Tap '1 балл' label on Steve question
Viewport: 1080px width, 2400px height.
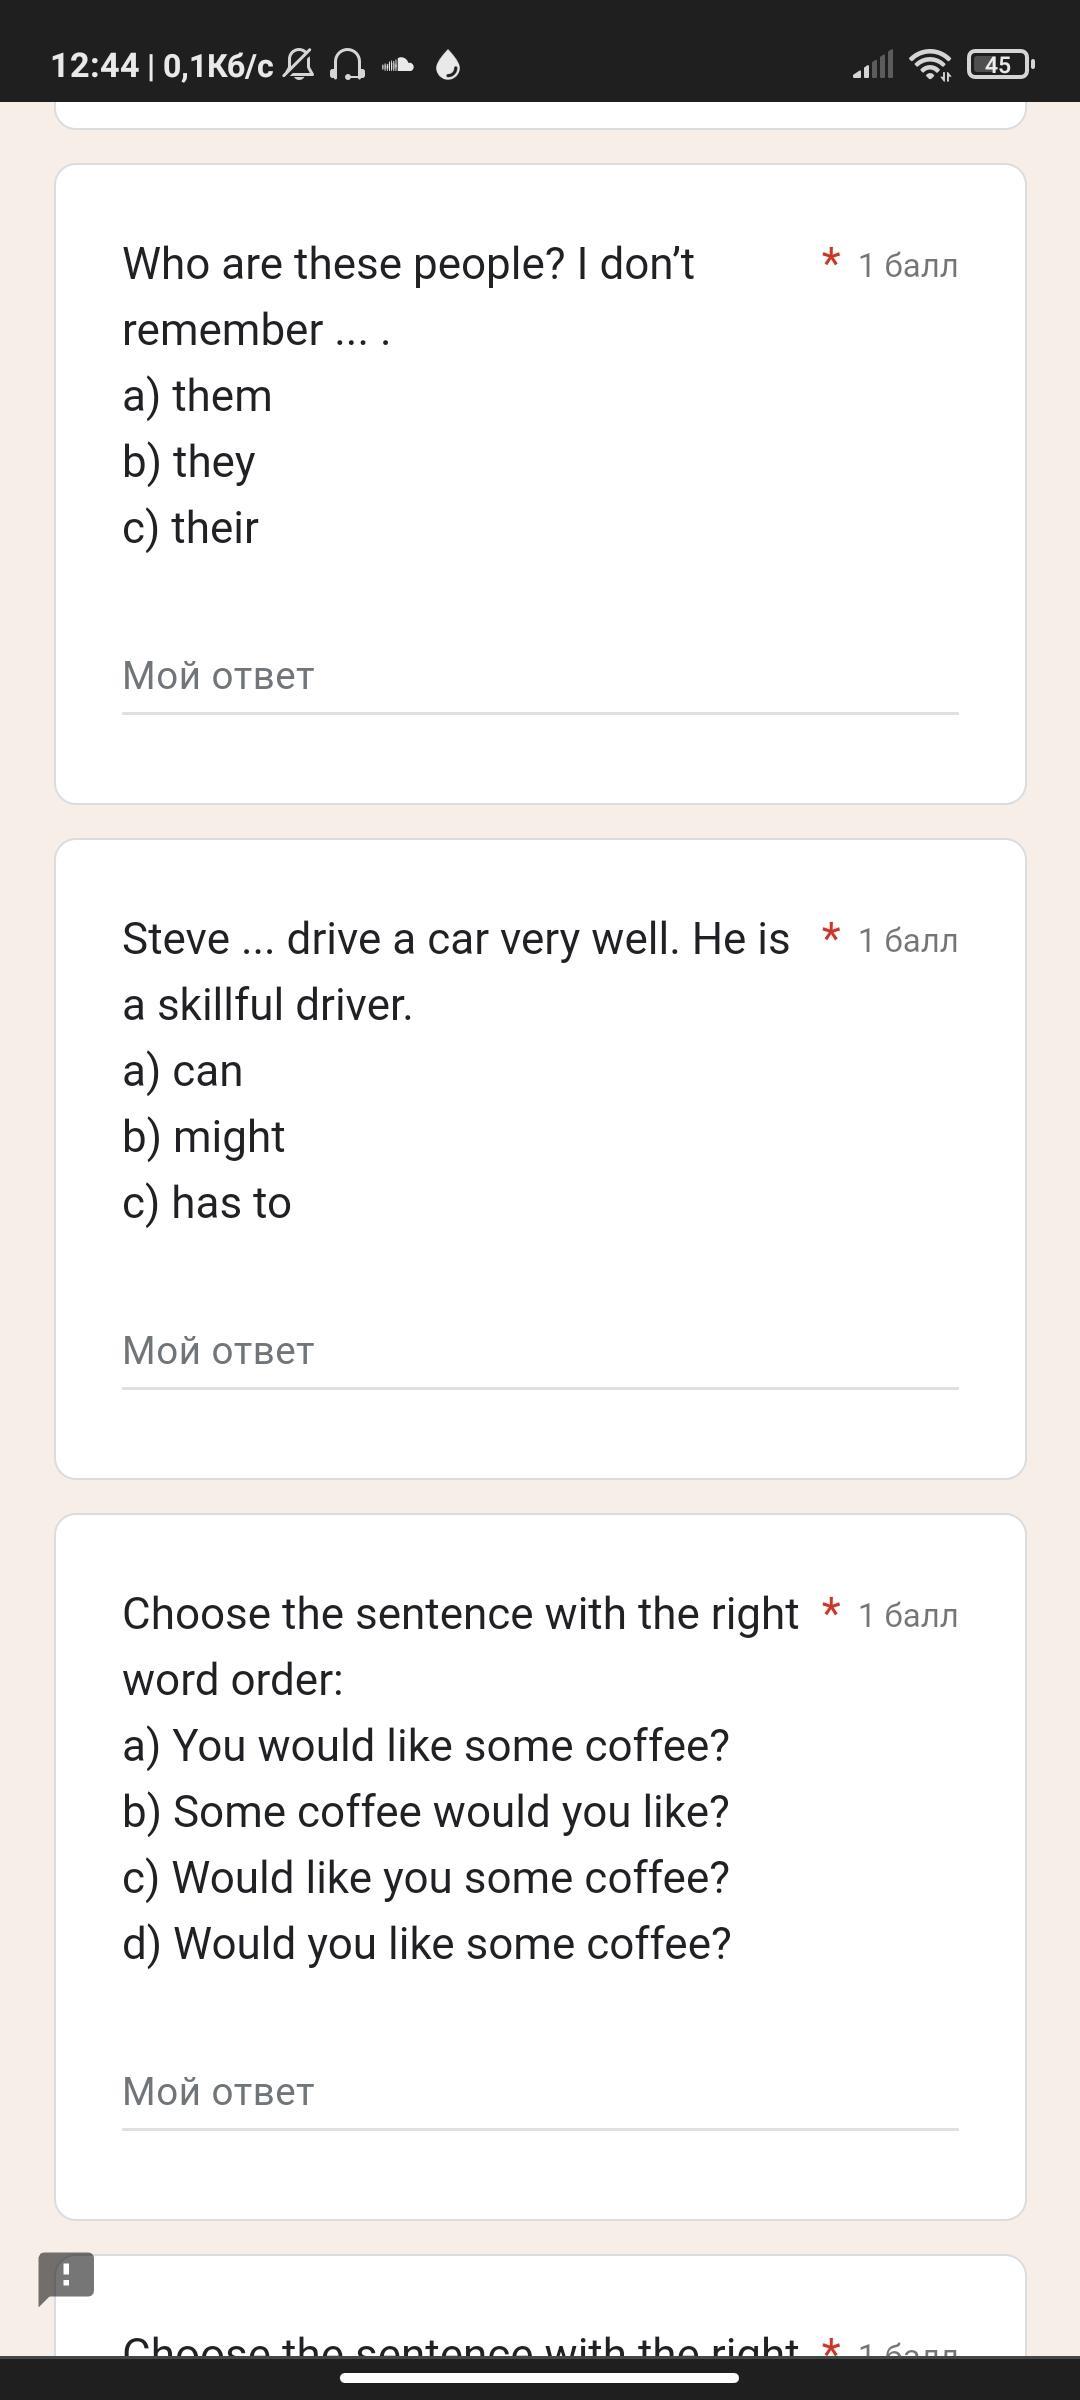pyautogui.click(x=908, y=941)
